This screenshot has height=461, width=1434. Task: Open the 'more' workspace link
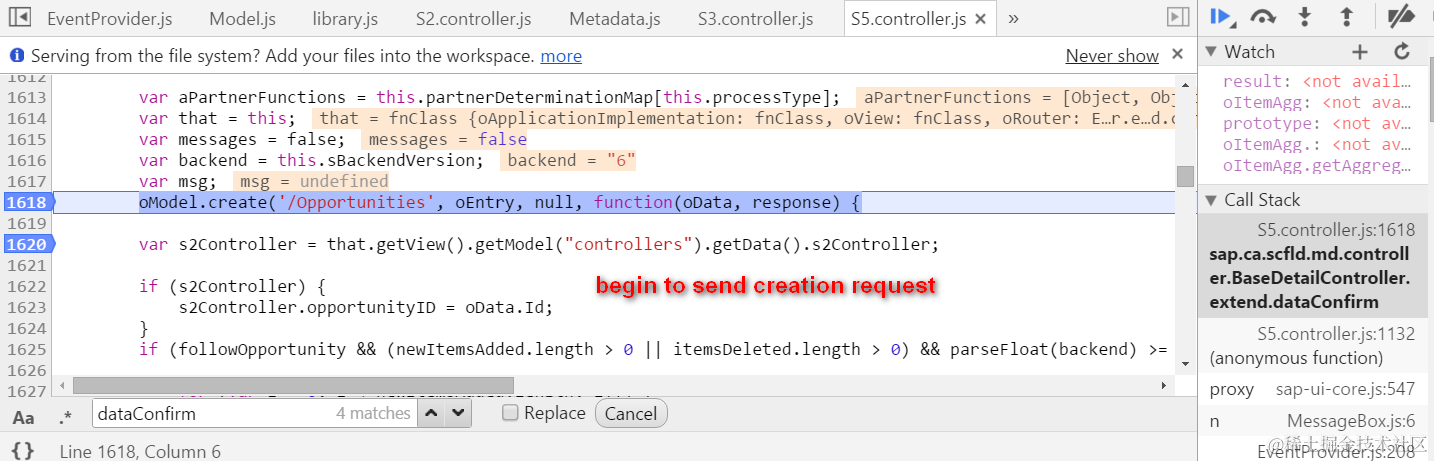(x=561, y=56)
